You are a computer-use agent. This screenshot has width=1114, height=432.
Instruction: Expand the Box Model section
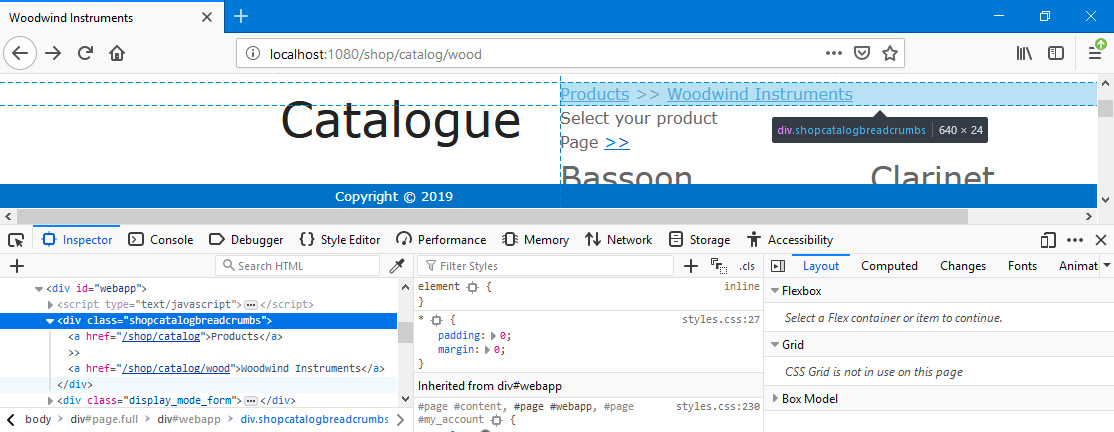click(775, 399)
